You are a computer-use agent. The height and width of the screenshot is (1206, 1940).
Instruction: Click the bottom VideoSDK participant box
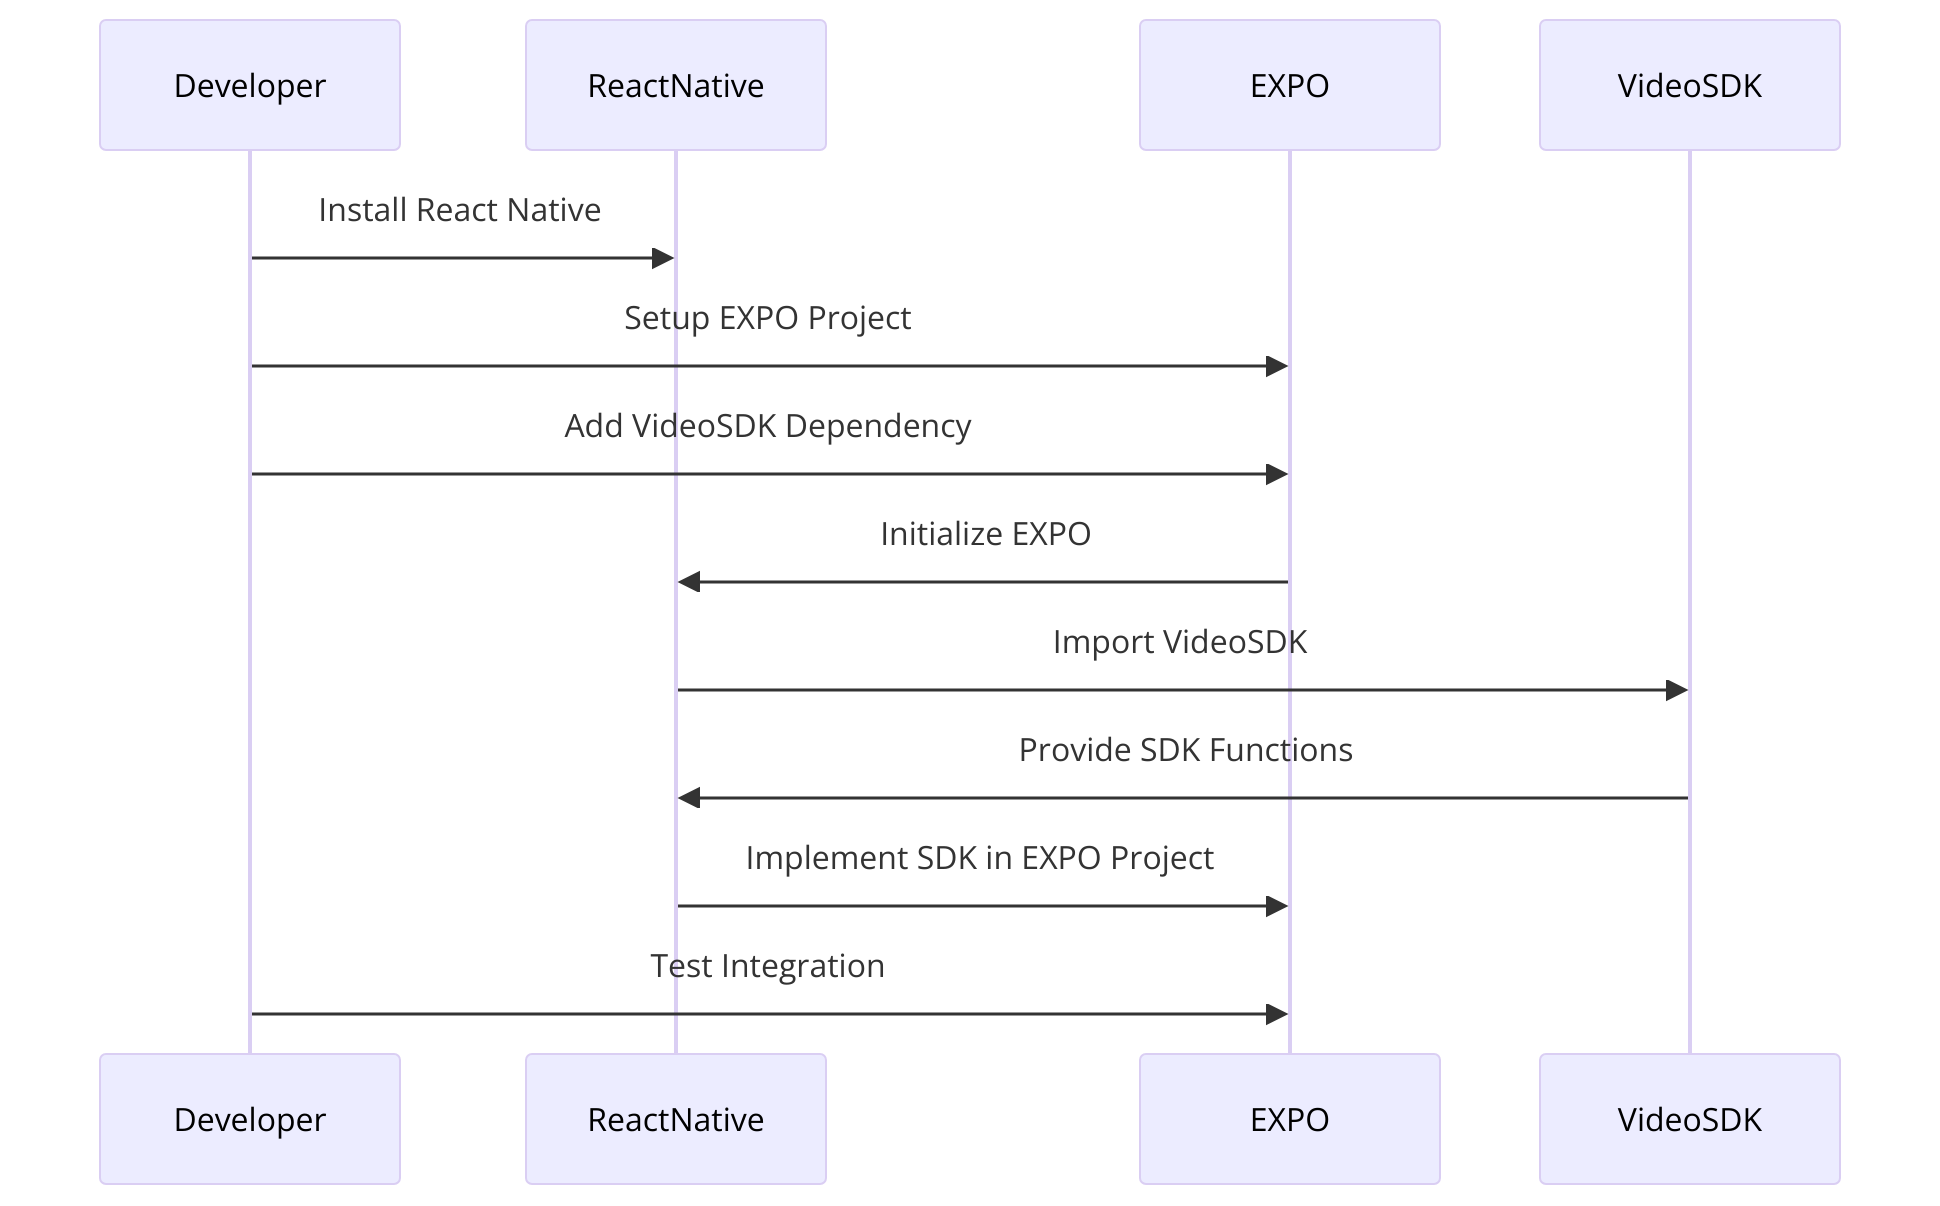point(1689,1119)
